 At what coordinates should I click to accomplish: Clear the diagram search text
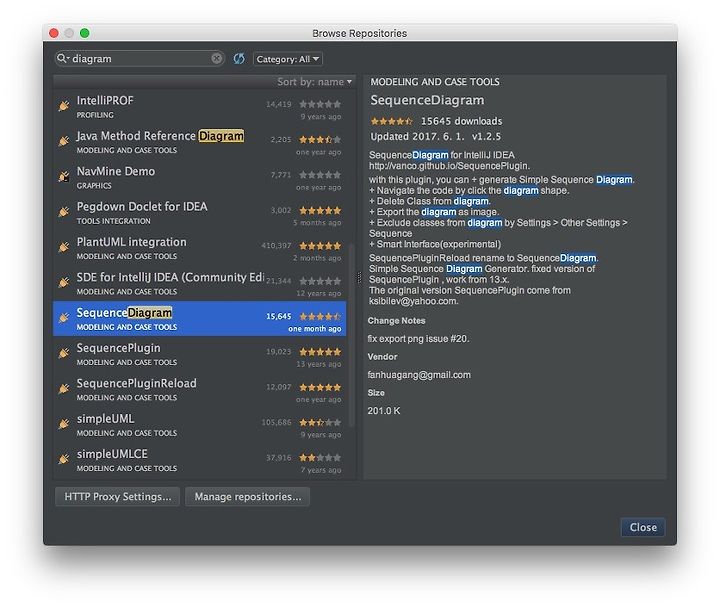tap(216, 58)
